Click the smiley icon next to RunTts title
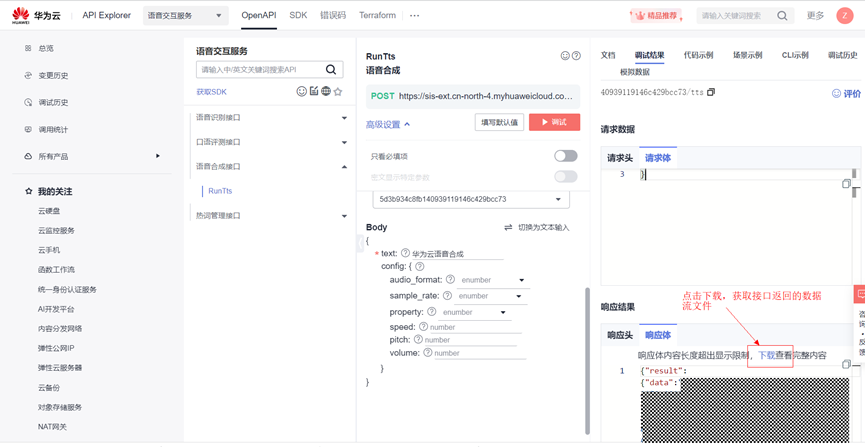Image resolution: width=865 pixels, height=447 pixels. click(x=565, y=56)
